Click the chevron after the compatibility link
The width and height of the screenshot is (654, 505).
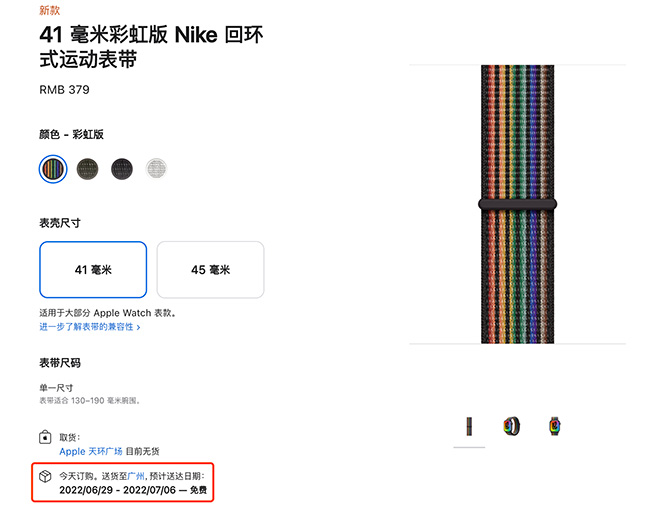point(138,327)
